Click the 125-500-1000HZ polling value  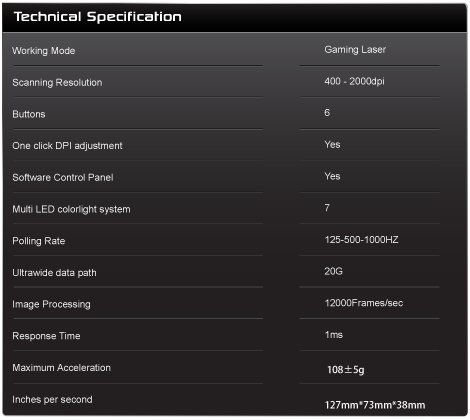pyautogui.click(x=361, y=240)
